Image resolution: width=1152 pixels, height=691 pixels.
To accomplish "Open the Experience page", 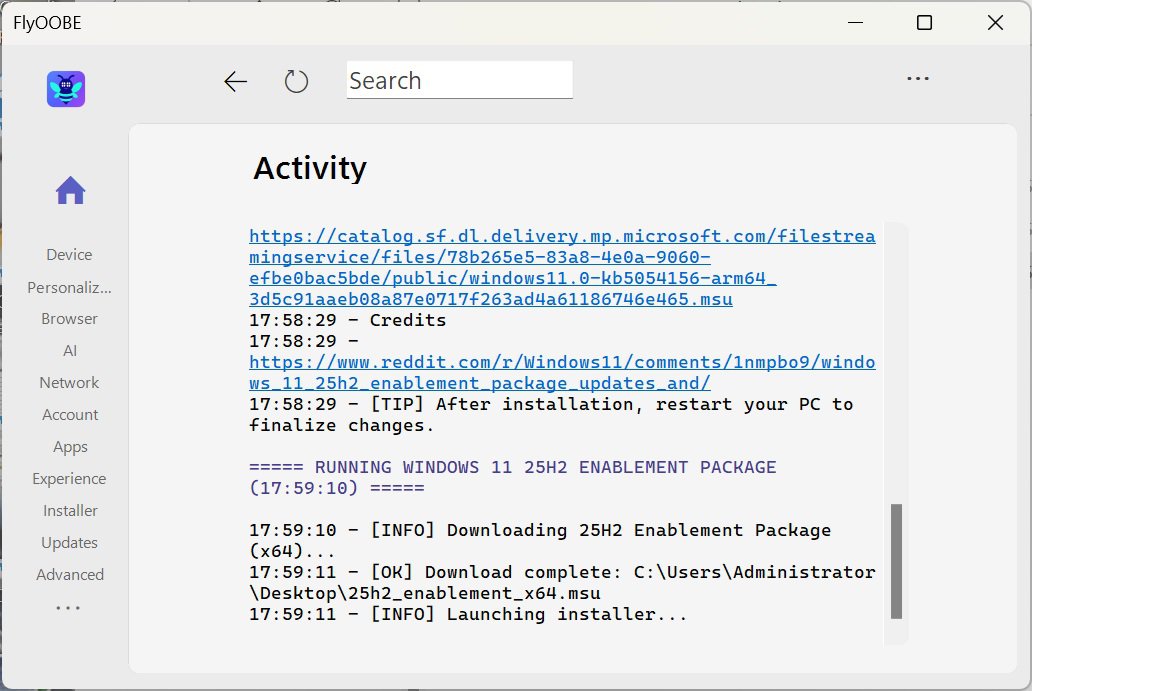I will pyautogui.click(x=69, y=479).
